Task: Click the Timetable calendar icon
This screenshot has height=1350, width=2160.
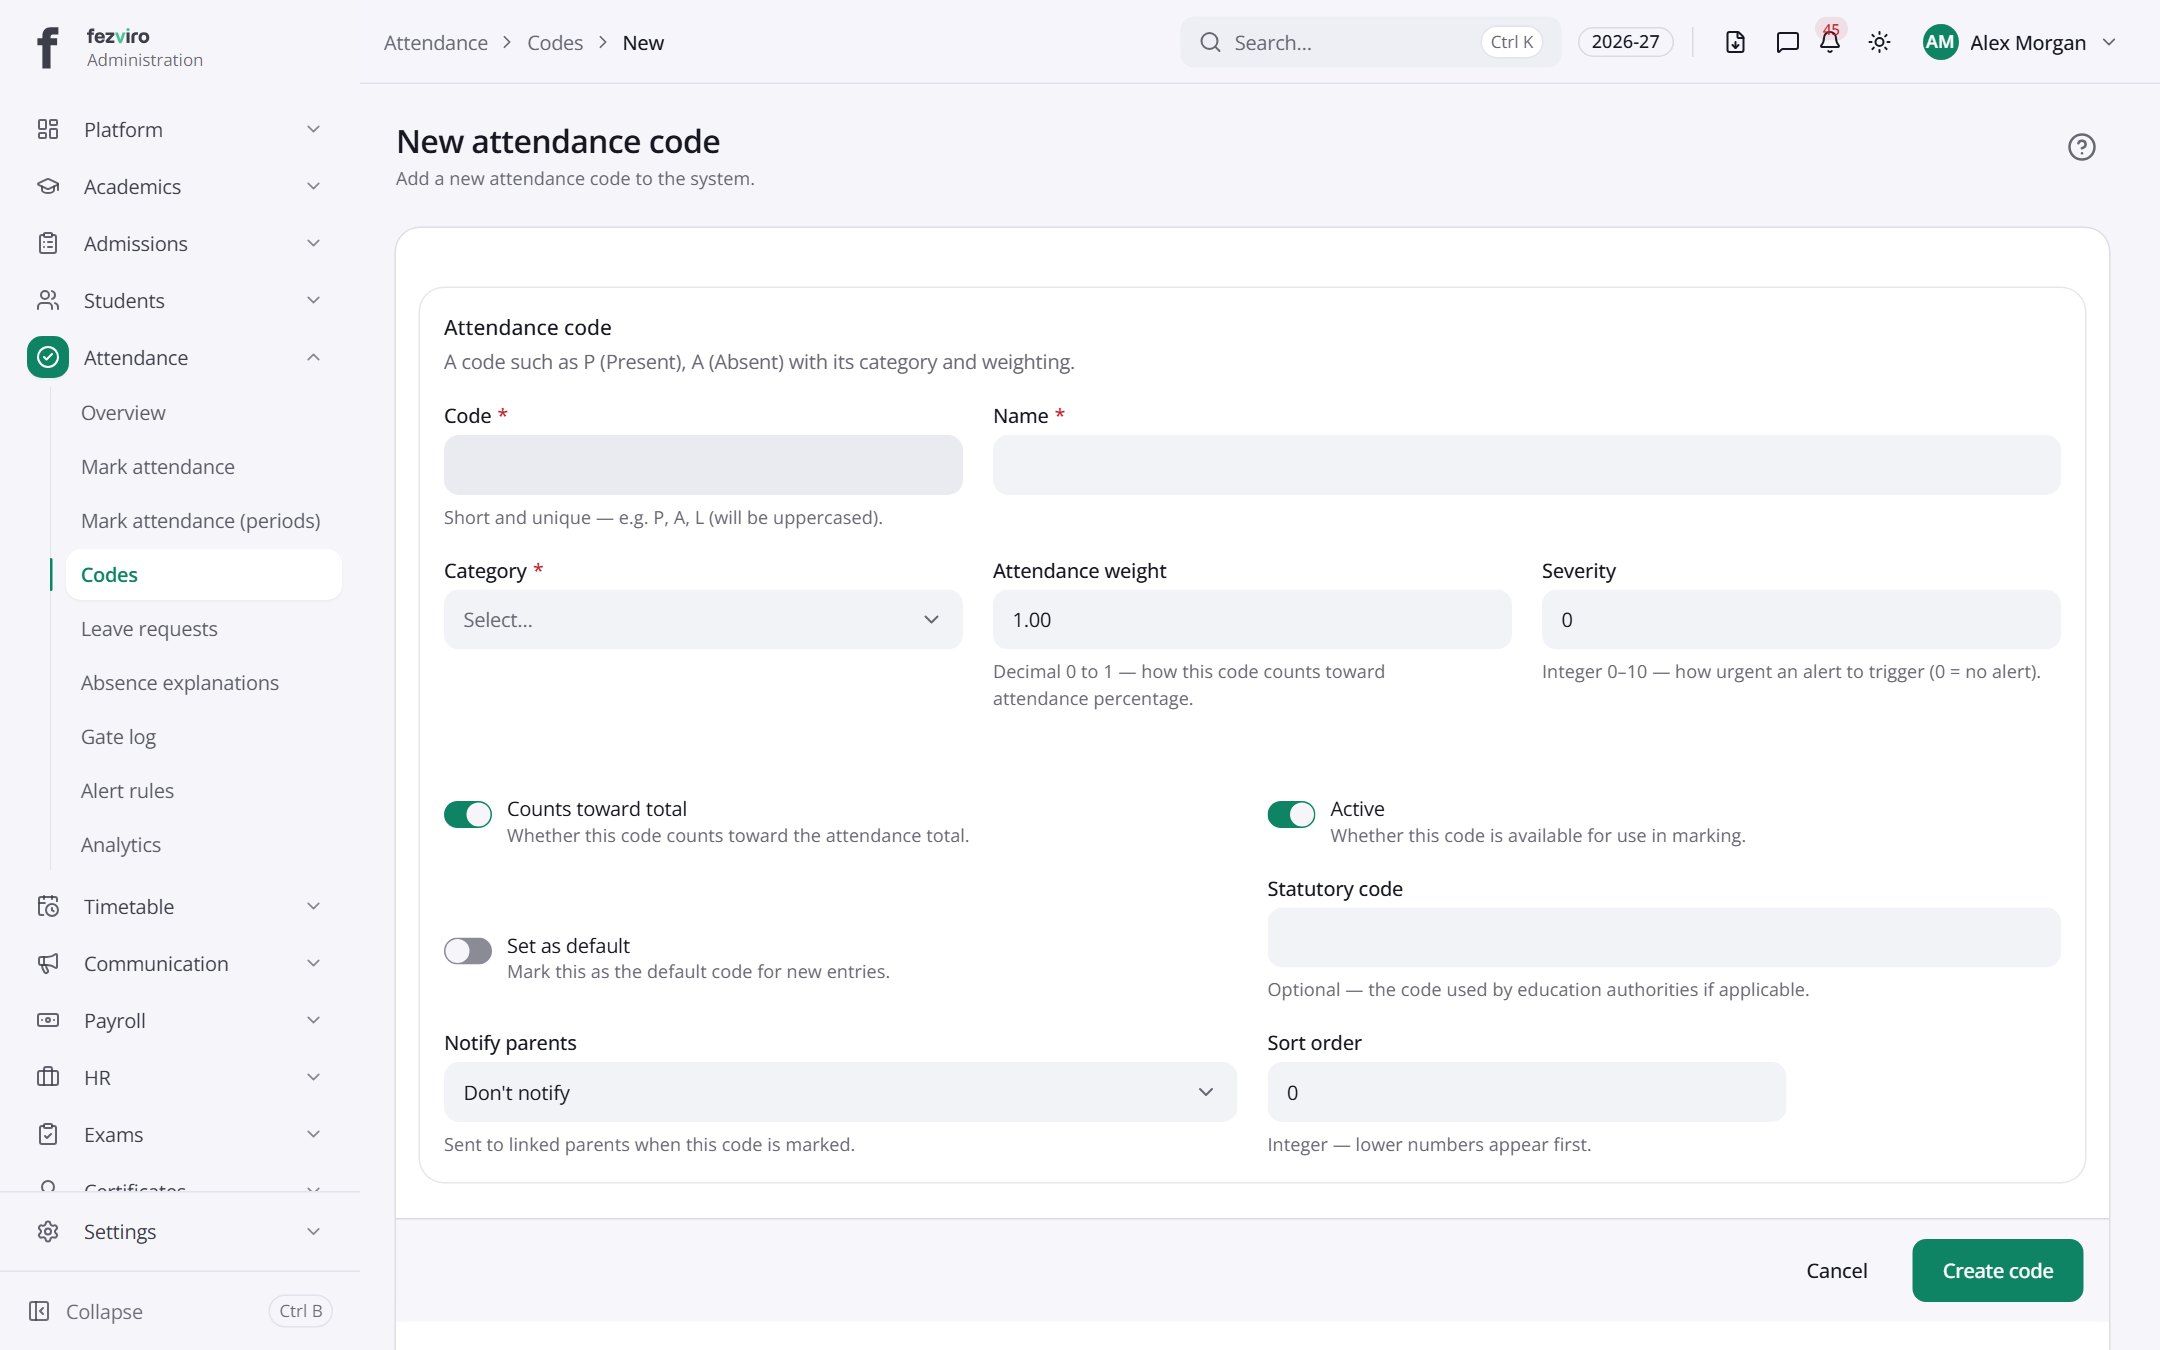Action: [x=48, y=906]
